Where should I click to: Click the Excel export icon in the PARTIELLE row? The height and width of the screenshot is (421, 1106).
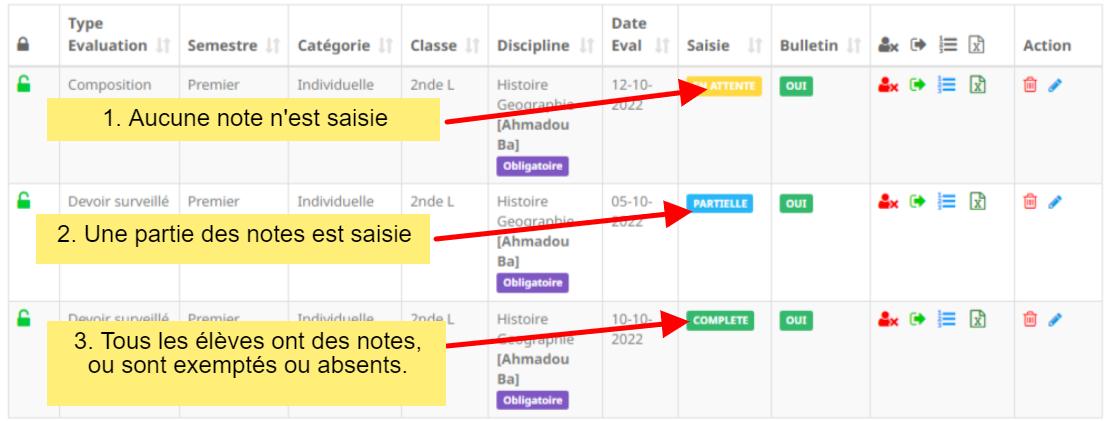pos(978,203)
